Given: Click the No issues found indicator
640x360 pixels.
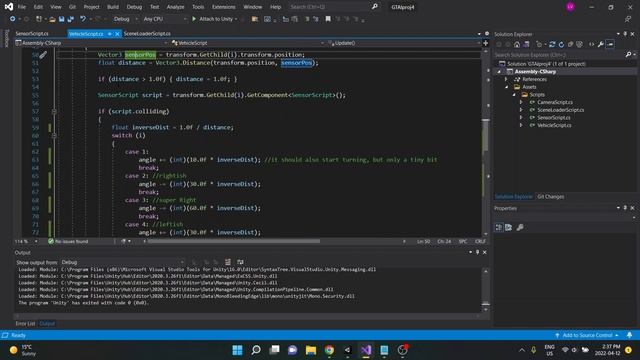Looking at the screenshot, I should pos(68,242).
